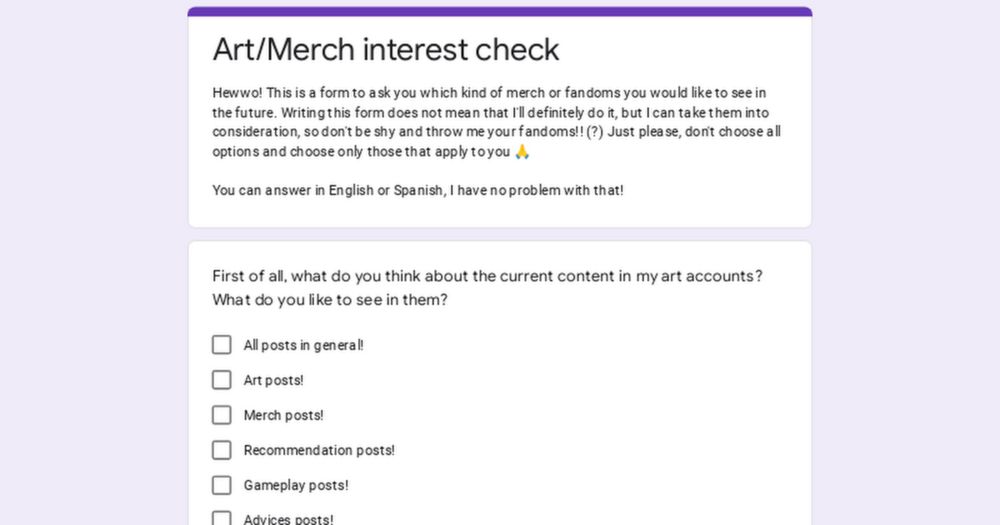1000x525 pixels.
Task: Click the 'Merch posts!' option label
Action: point(283,415)
